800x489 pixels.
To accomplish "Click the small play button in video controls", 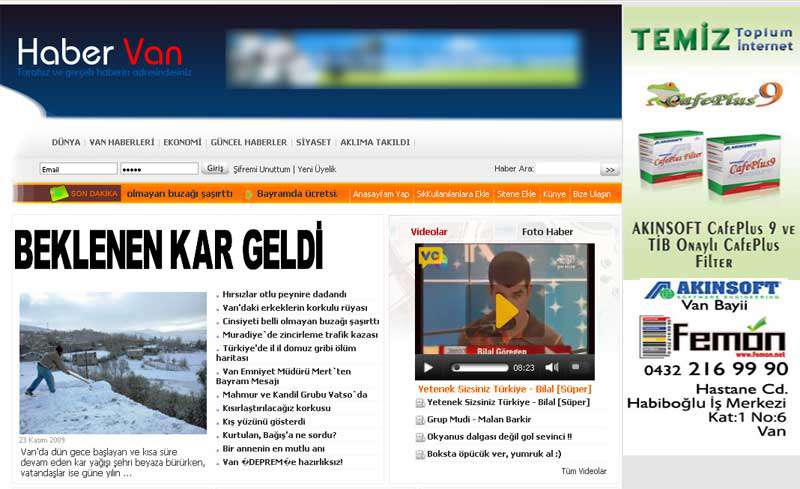I will tap(428, 368).
